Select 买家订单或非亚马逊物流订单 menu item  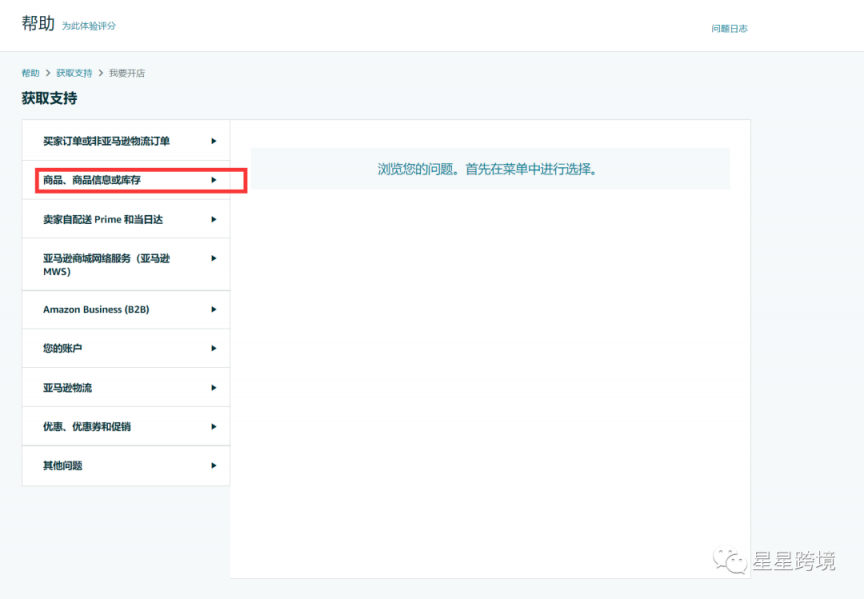tap(126, 141)
